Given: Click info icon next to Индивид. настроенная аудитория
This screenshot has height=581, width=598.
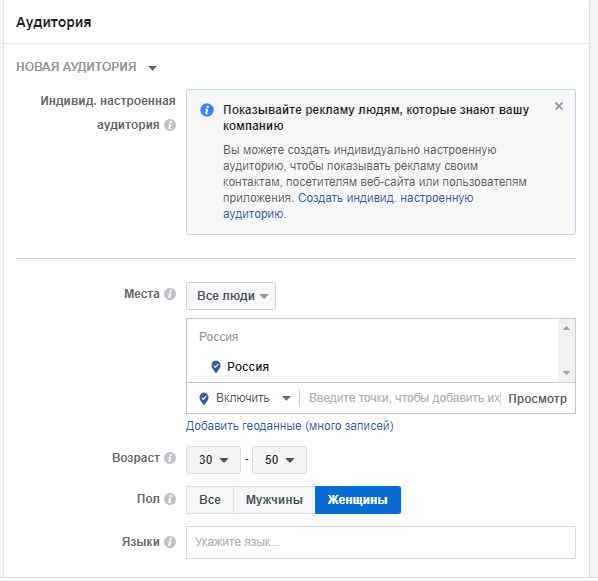Looking at the screenshot, I should [x=170, y=125].
